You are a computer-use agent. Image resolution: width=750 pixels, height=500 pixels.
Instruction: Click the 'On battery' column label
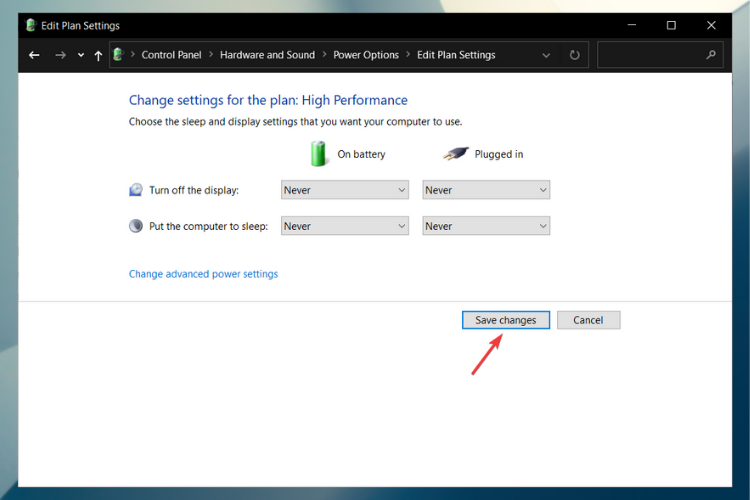tap(361, 154)
